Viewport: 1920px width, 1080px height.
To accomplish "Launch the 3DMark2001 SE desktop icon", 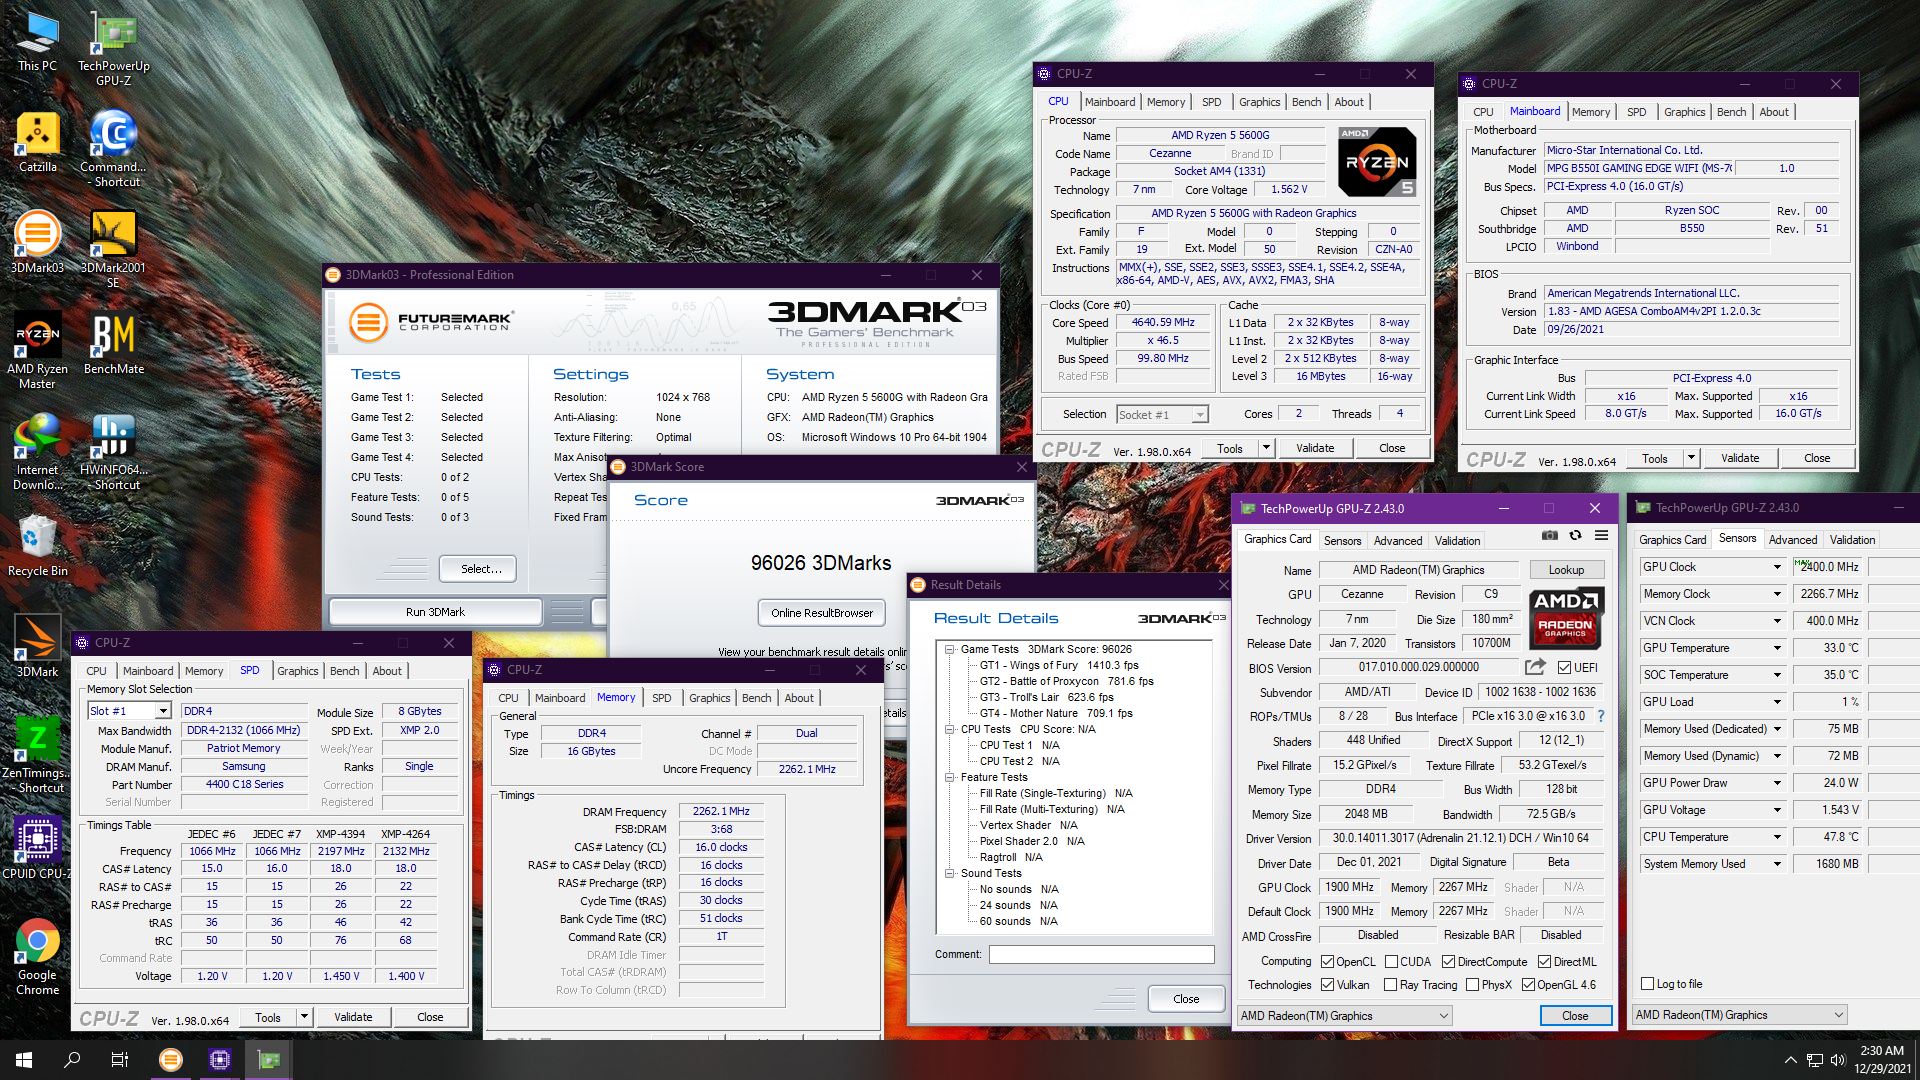I will coord(113,249).
